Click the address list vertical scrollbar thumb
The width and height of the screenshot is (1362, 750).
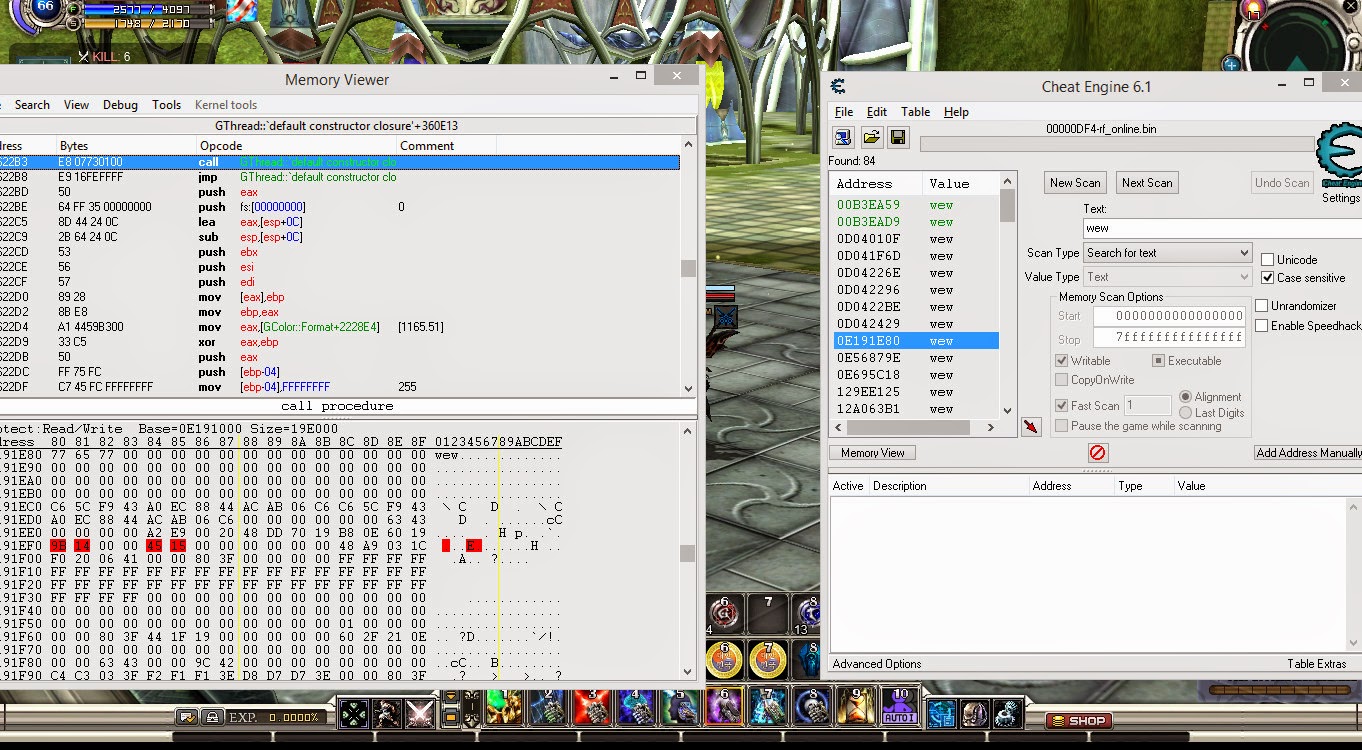(1008, 206)
